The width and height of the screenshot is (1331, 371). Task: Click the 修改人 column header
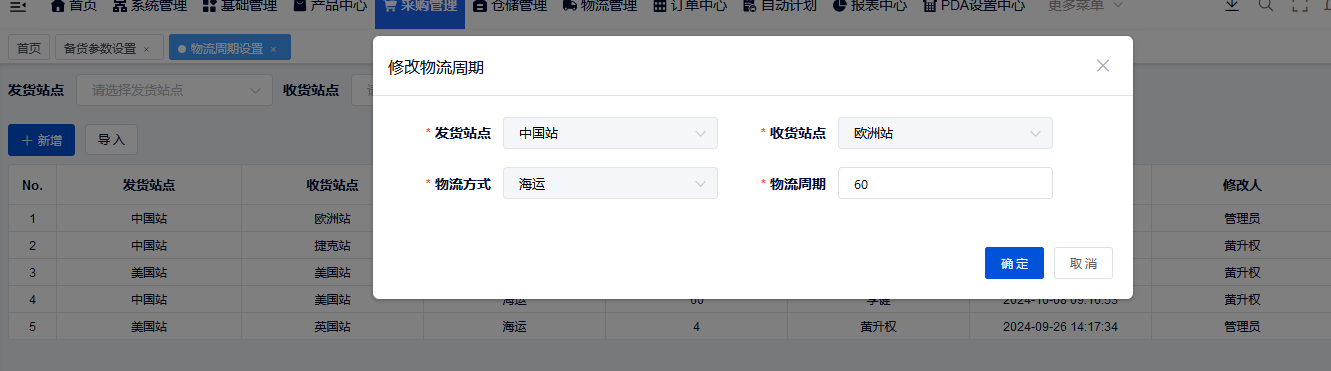[1242, 185]
